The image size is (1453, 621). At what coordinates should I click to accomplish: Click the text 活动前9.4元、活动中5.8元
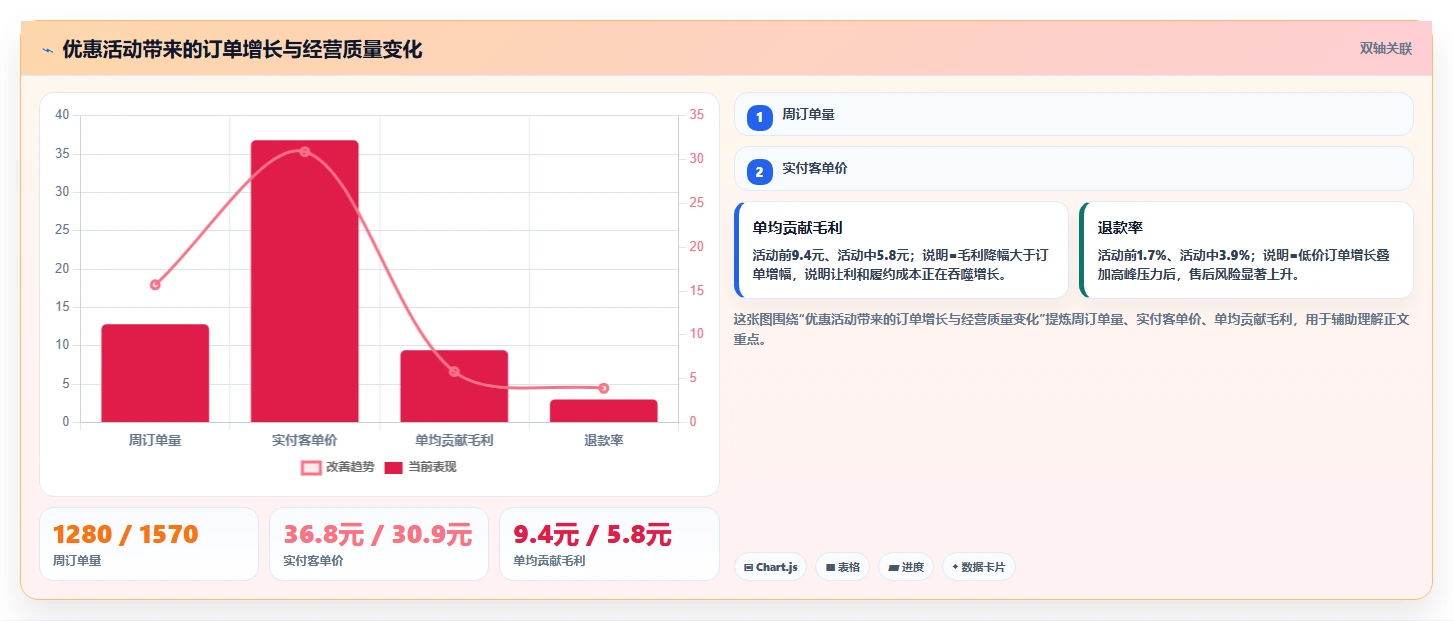832,255
